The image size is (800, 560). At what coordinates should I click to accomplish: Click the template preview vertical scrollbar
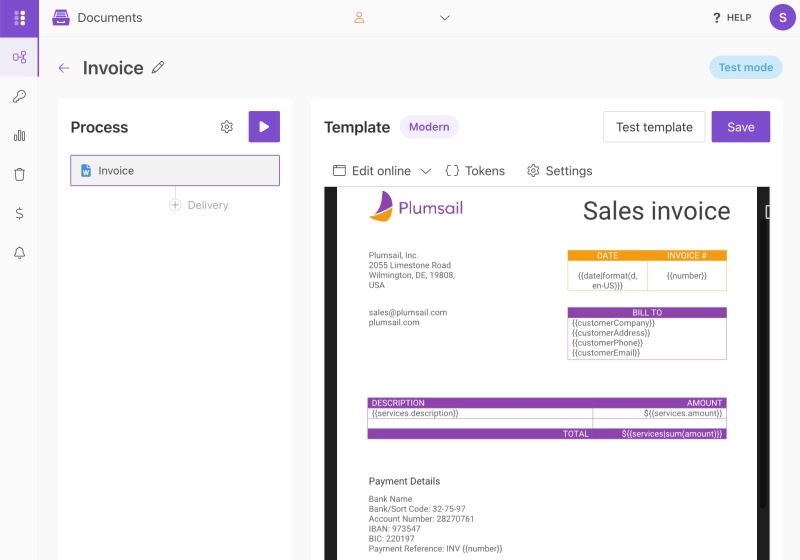coord(763,362)
